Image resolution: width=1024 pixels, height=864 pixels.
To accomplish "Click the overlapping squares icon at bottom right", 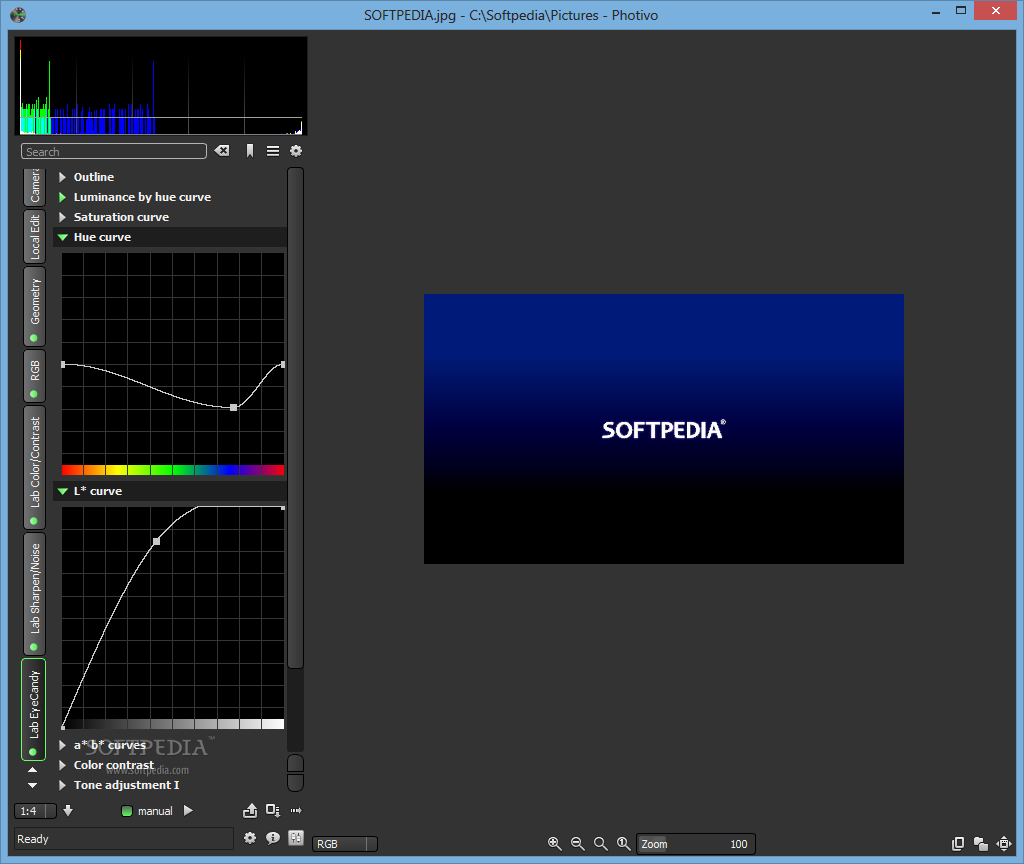I will coord(980,844).
